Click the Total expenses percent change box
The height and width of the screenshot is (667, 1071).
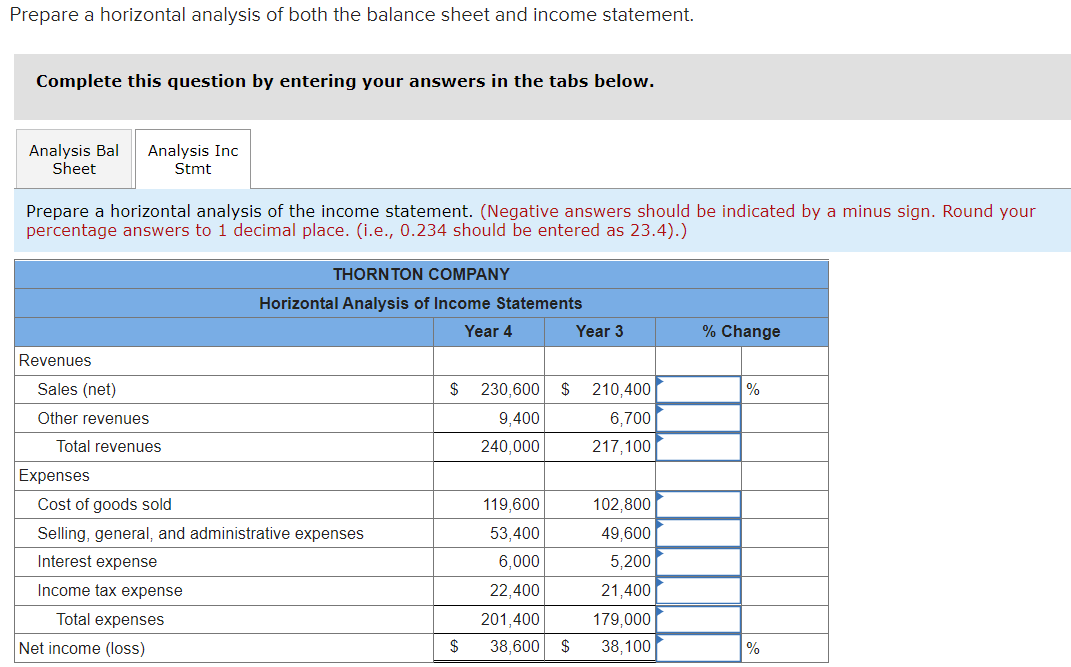[x=698, y=619]
